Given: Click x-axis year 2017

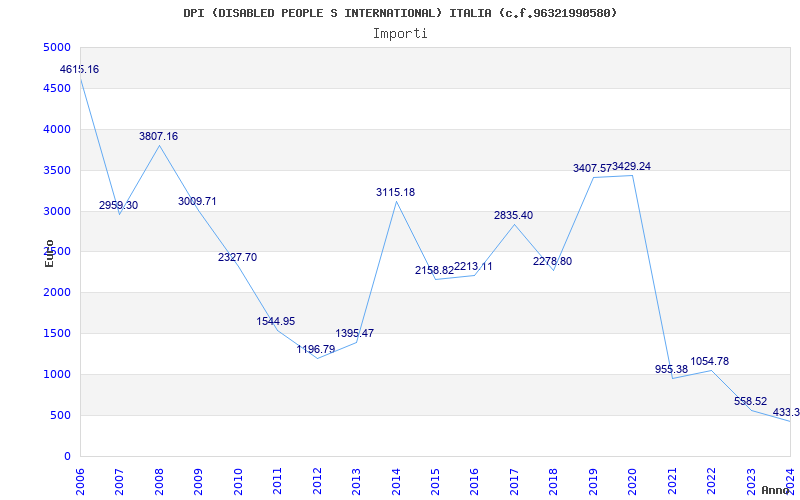Looking at the screenshot, I should click(x=514, y=480).
